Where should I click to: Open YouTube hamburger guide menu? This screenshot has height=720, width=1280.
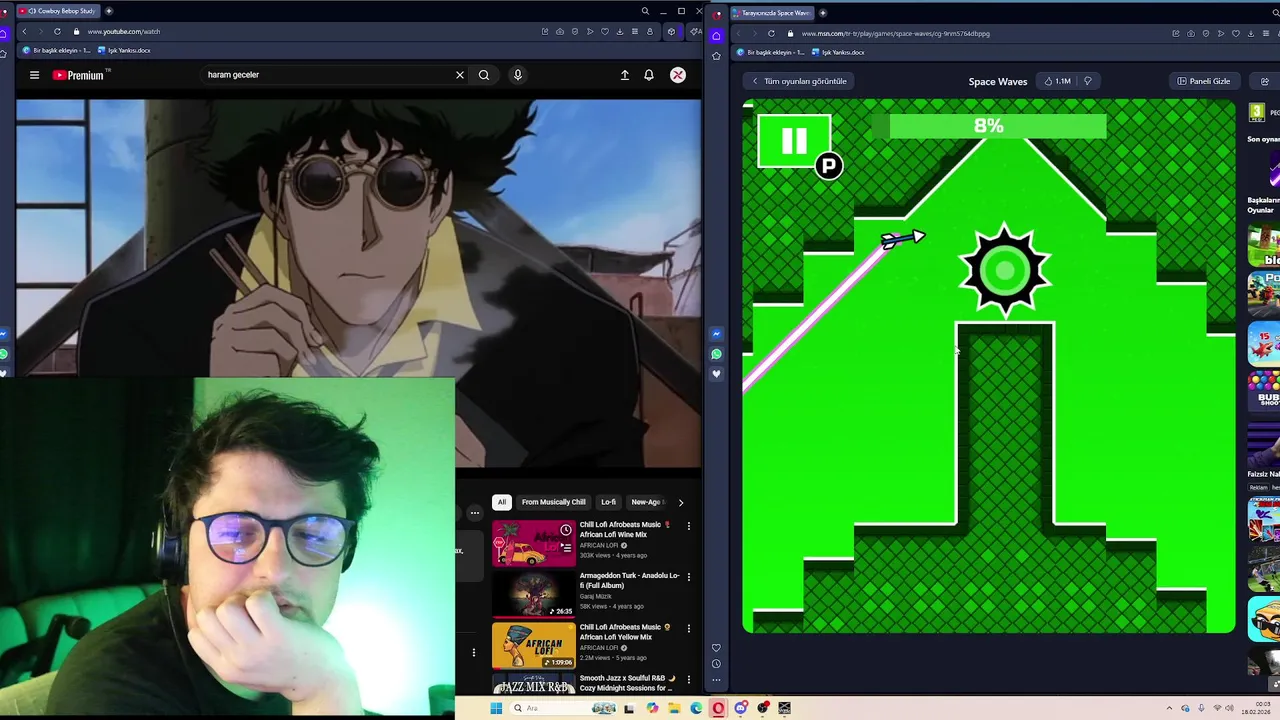click(34, 75)
